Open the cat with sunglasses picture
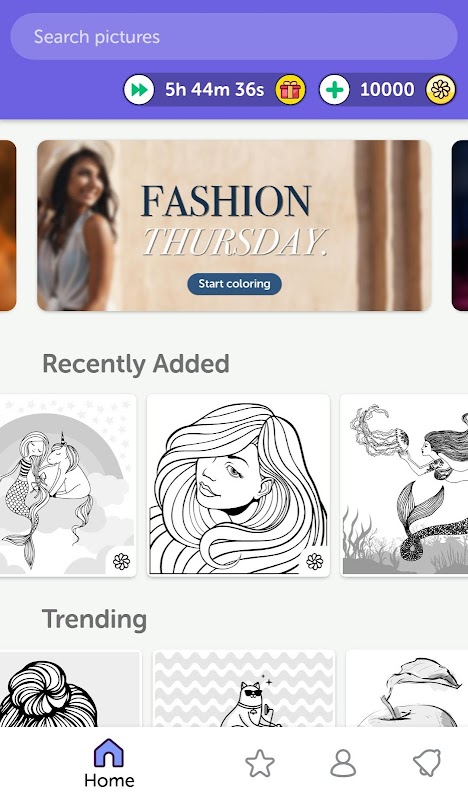The width and height of the screenshot is (468, 800). pos(244,689)
